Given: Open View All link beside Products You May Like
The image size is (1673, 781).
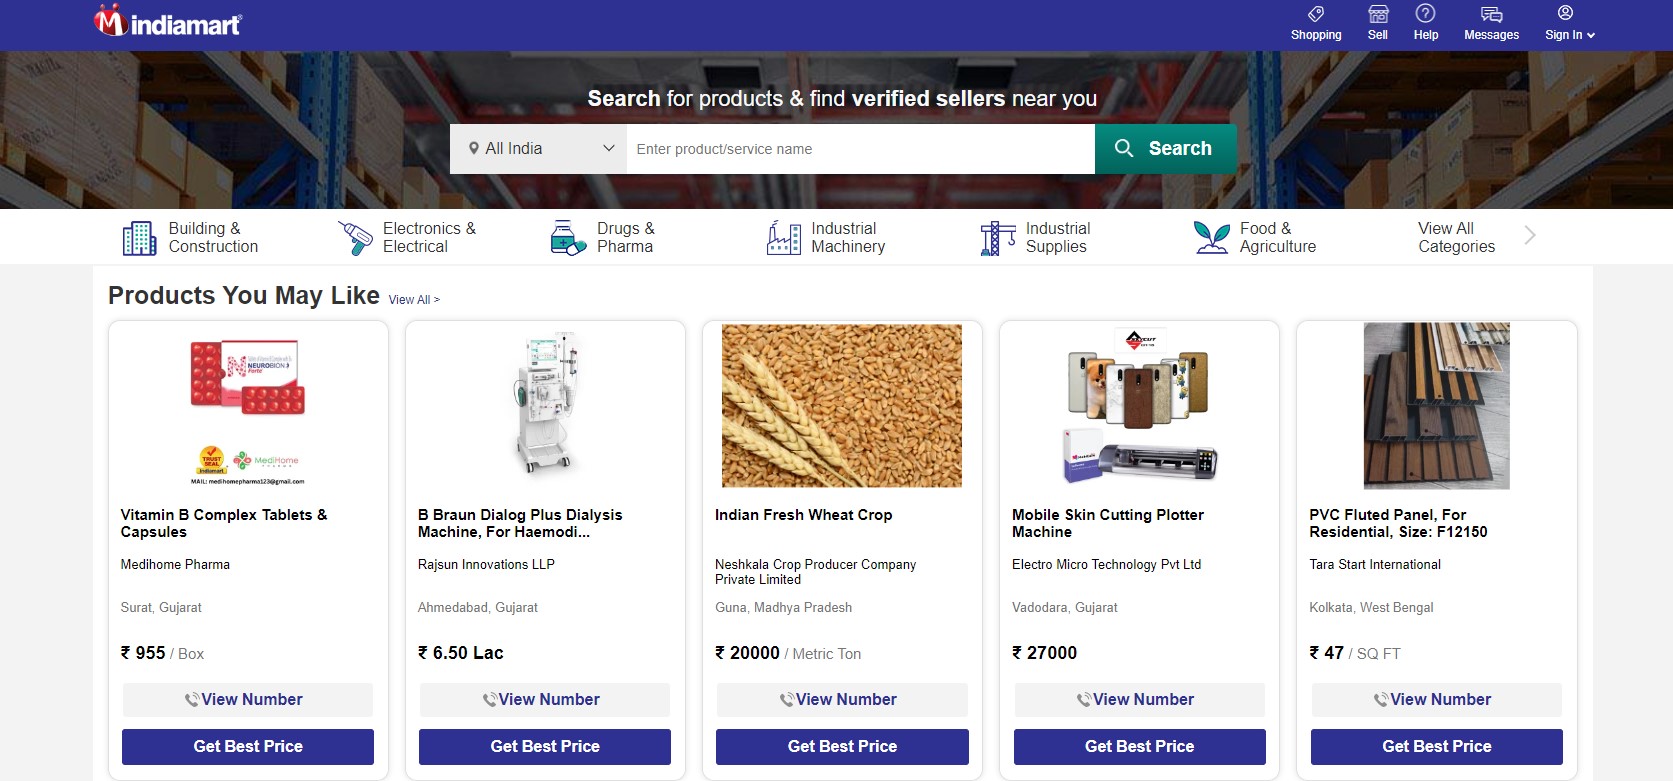Looking at the screenshot, I should pos(414,300).
